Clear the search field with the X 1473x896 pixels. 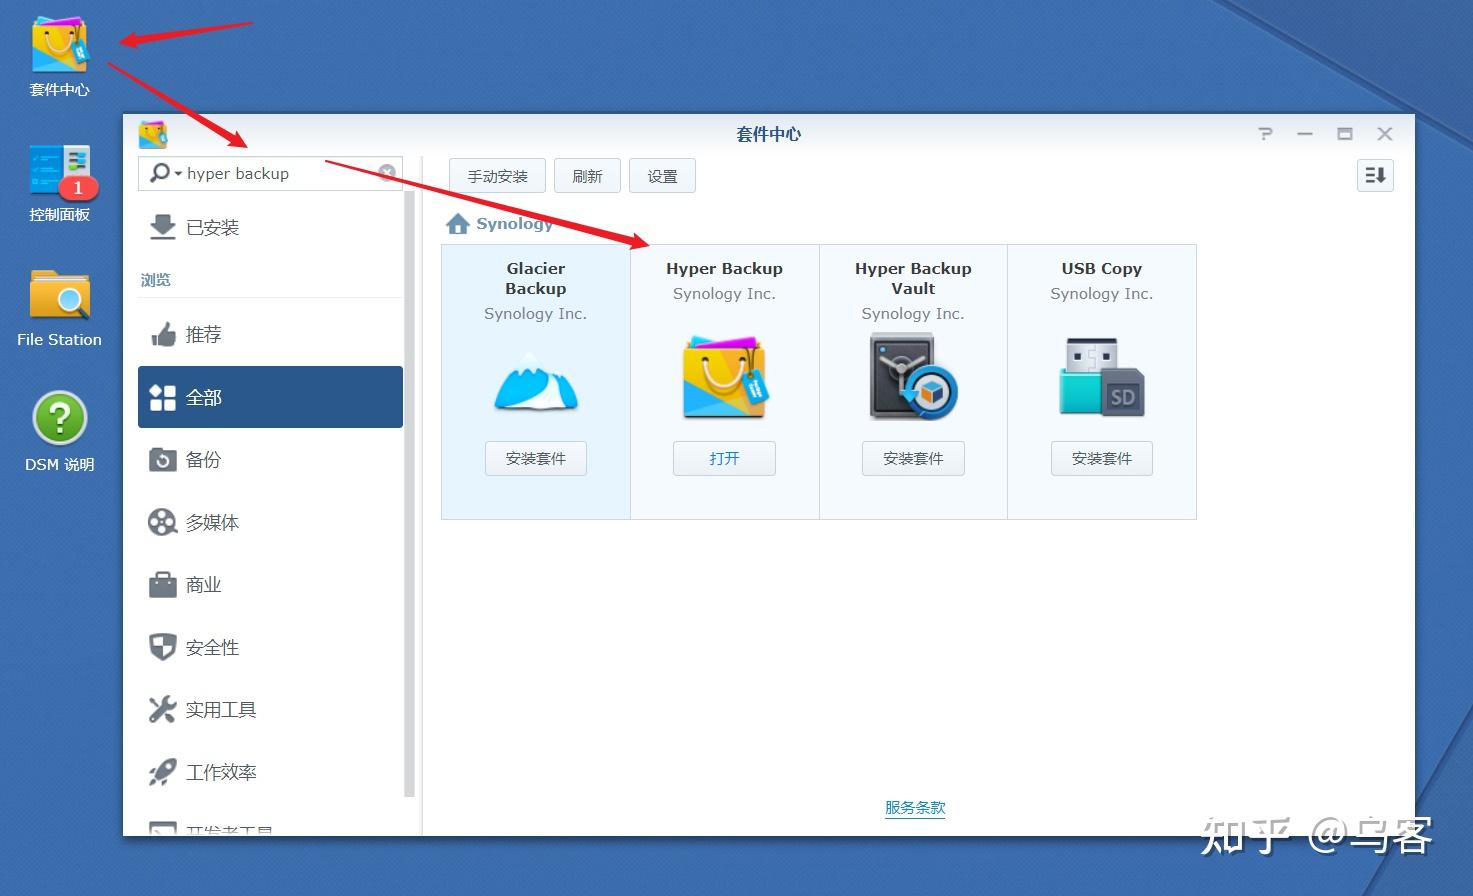point(388,172)
